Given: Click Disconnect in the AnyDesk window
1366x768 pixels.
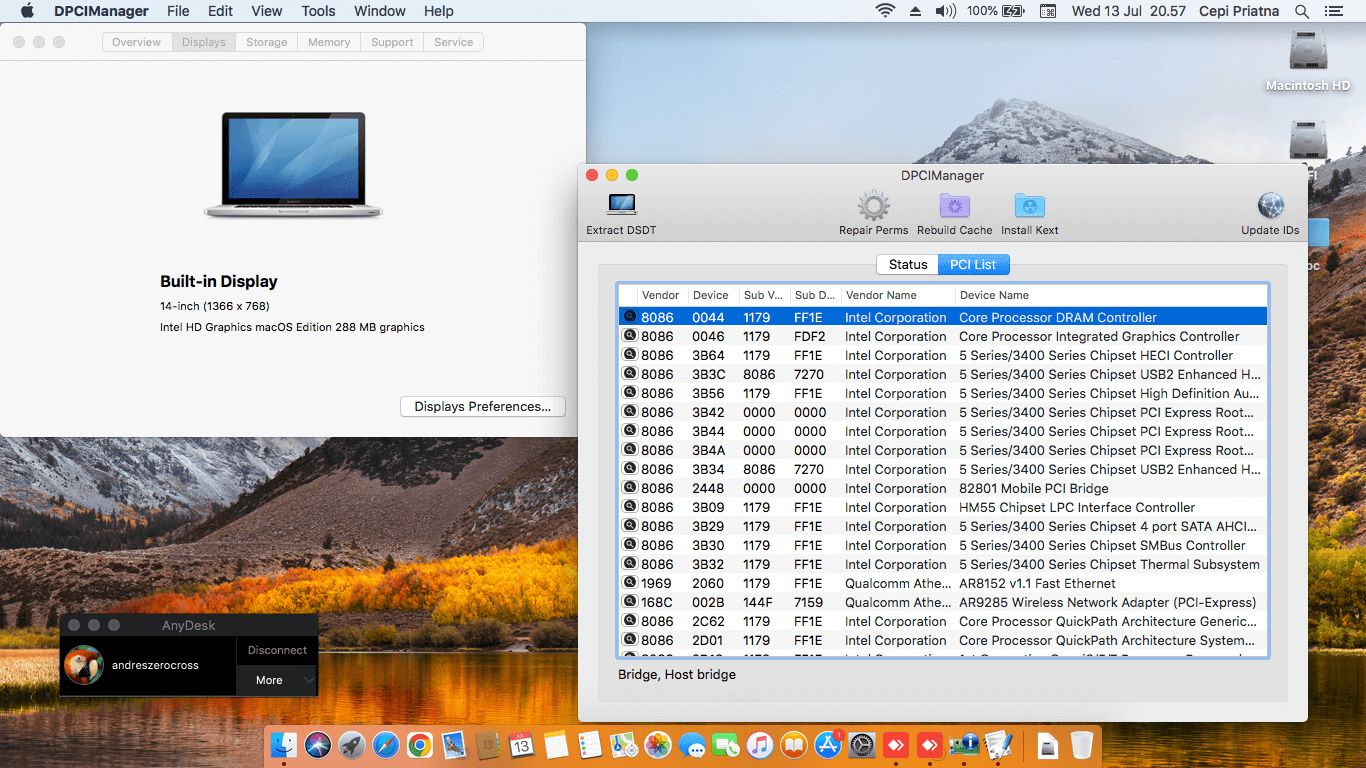Looking at the screenshot, I should (277, 650).
